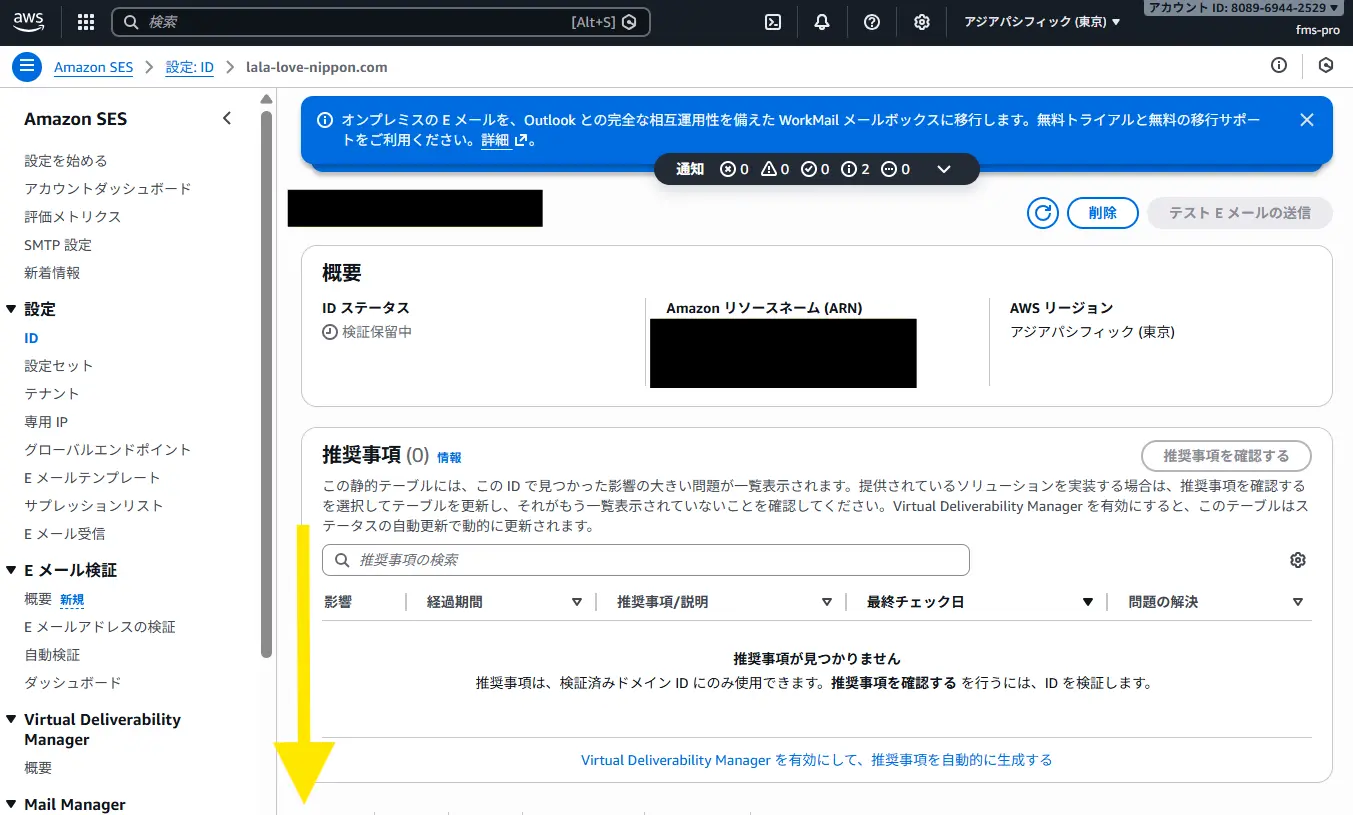1353x815 pixels.
Task: Dismiss the WorkMail blue banner
Action: point(1306,120)
